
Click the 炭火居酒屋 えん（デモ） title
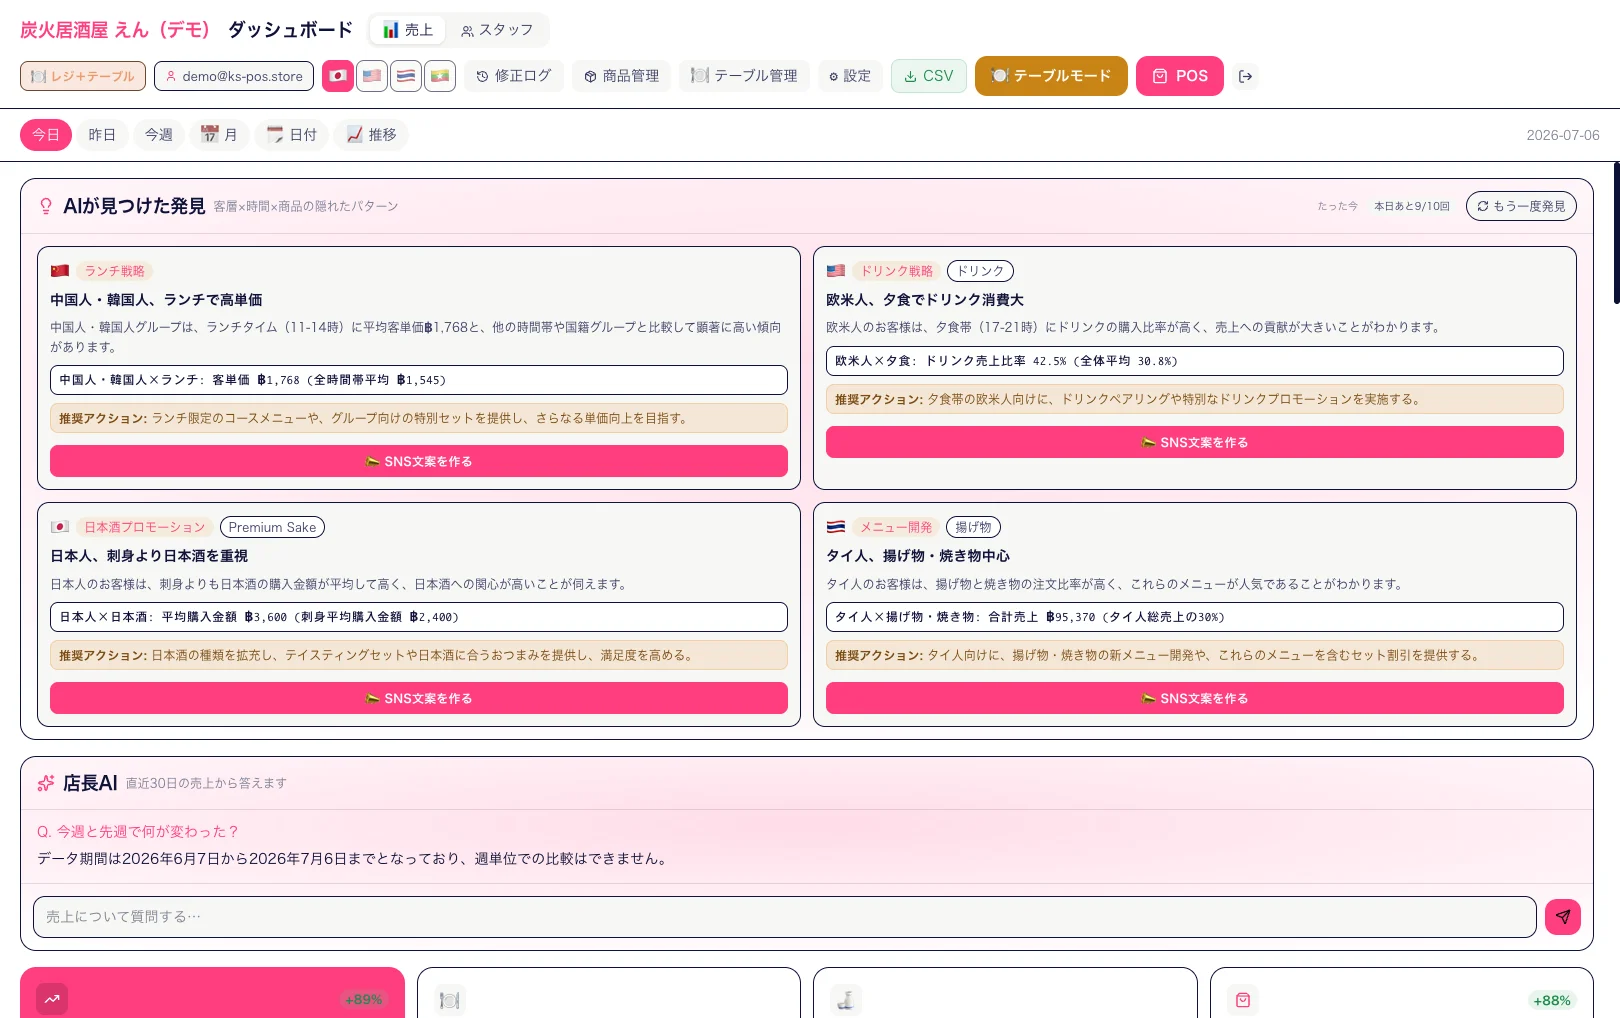point(115,30)
